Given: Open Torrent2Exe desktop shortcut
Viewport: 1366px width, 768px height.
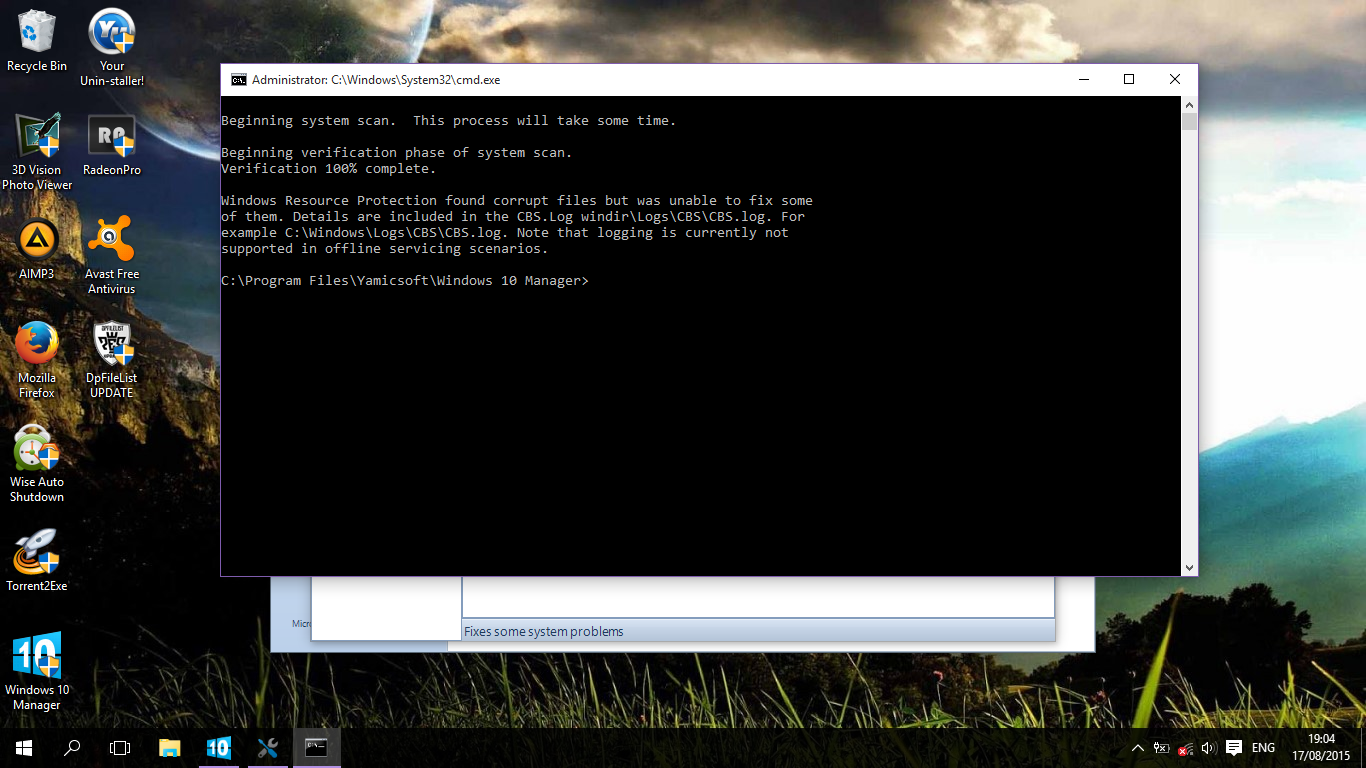Looking at the screenshot, I should click(x=37, y=552).
